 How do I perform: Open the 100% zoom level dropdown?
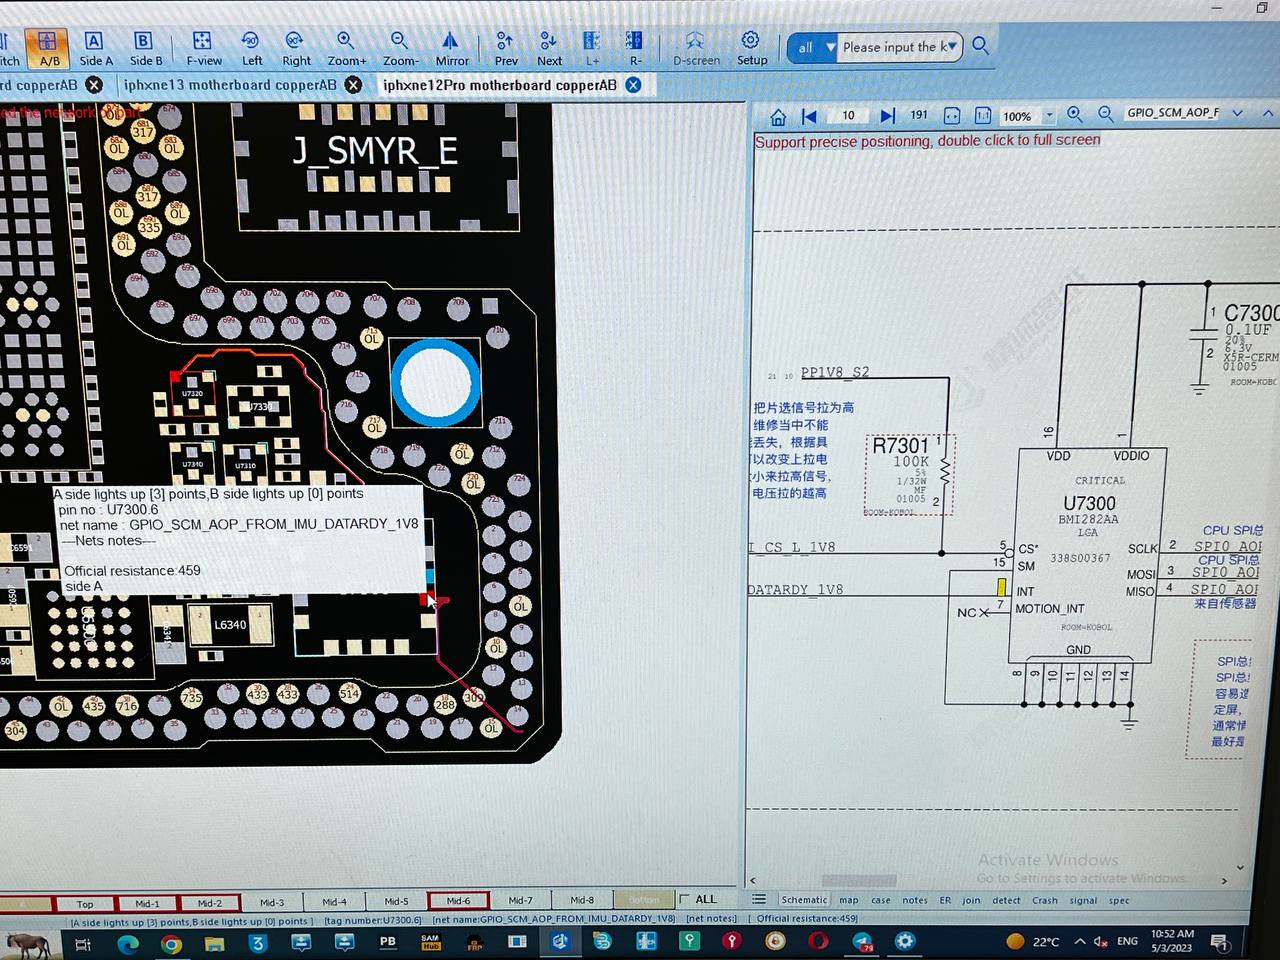1049,116
